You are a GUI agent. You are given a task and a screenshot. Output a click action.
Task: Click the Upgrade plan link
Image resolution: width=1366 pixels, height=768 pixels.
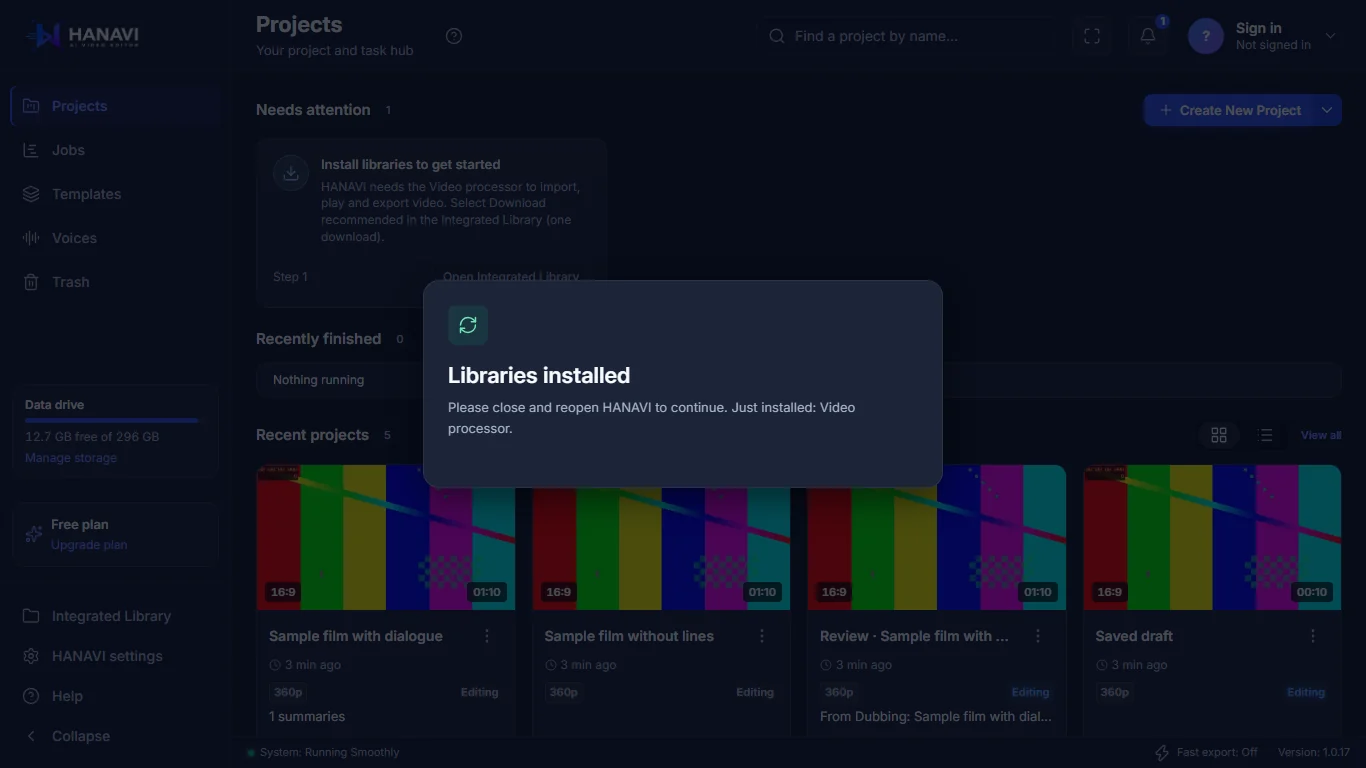[x=89, y=545]
